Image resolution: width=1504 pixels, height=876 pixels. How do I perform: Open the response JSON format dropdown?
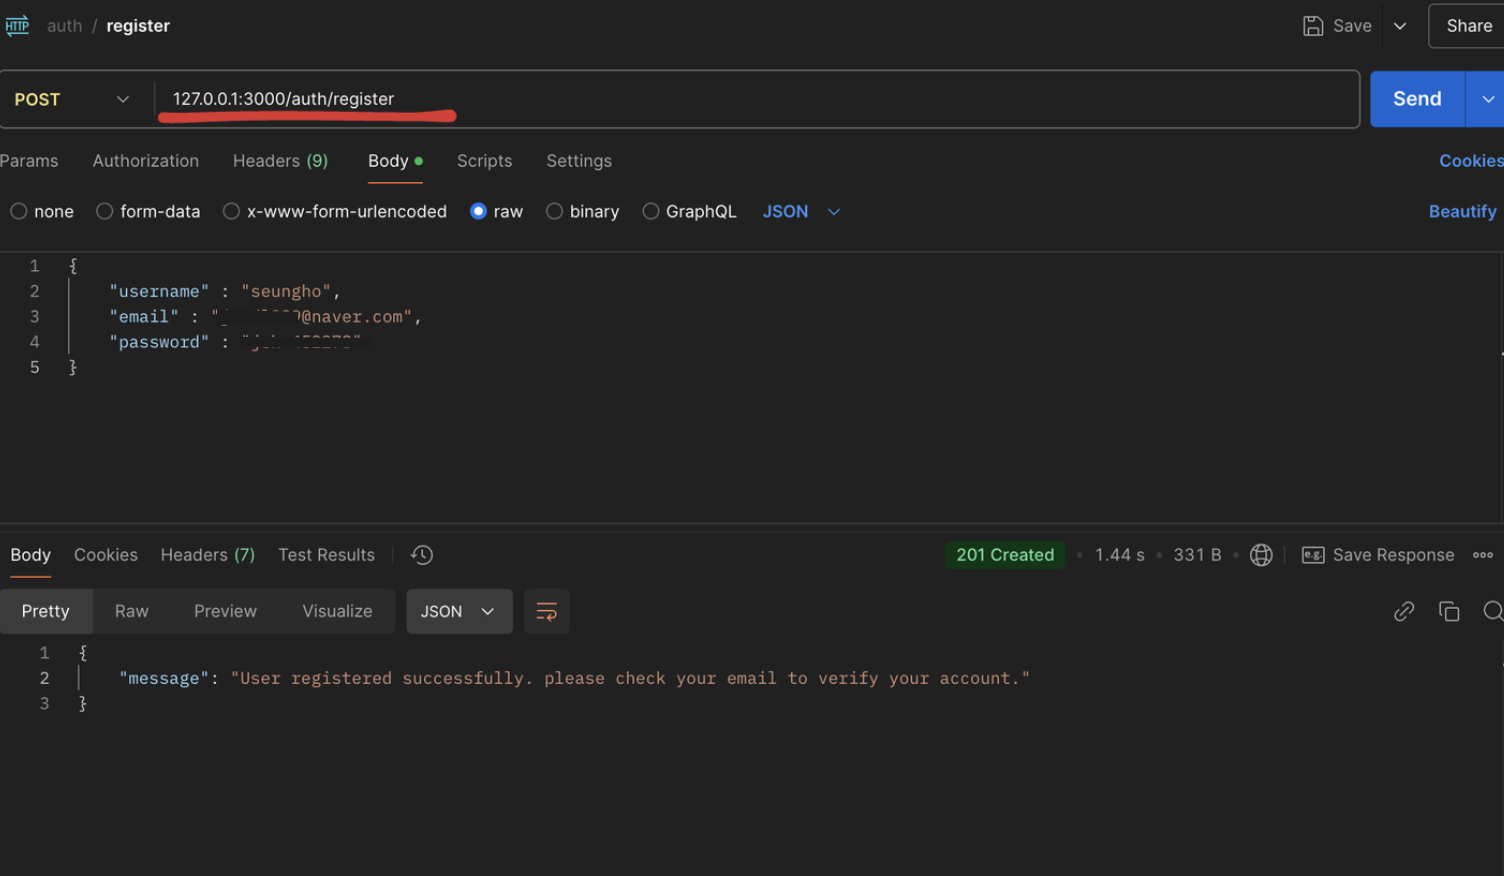tap(459, 611)
